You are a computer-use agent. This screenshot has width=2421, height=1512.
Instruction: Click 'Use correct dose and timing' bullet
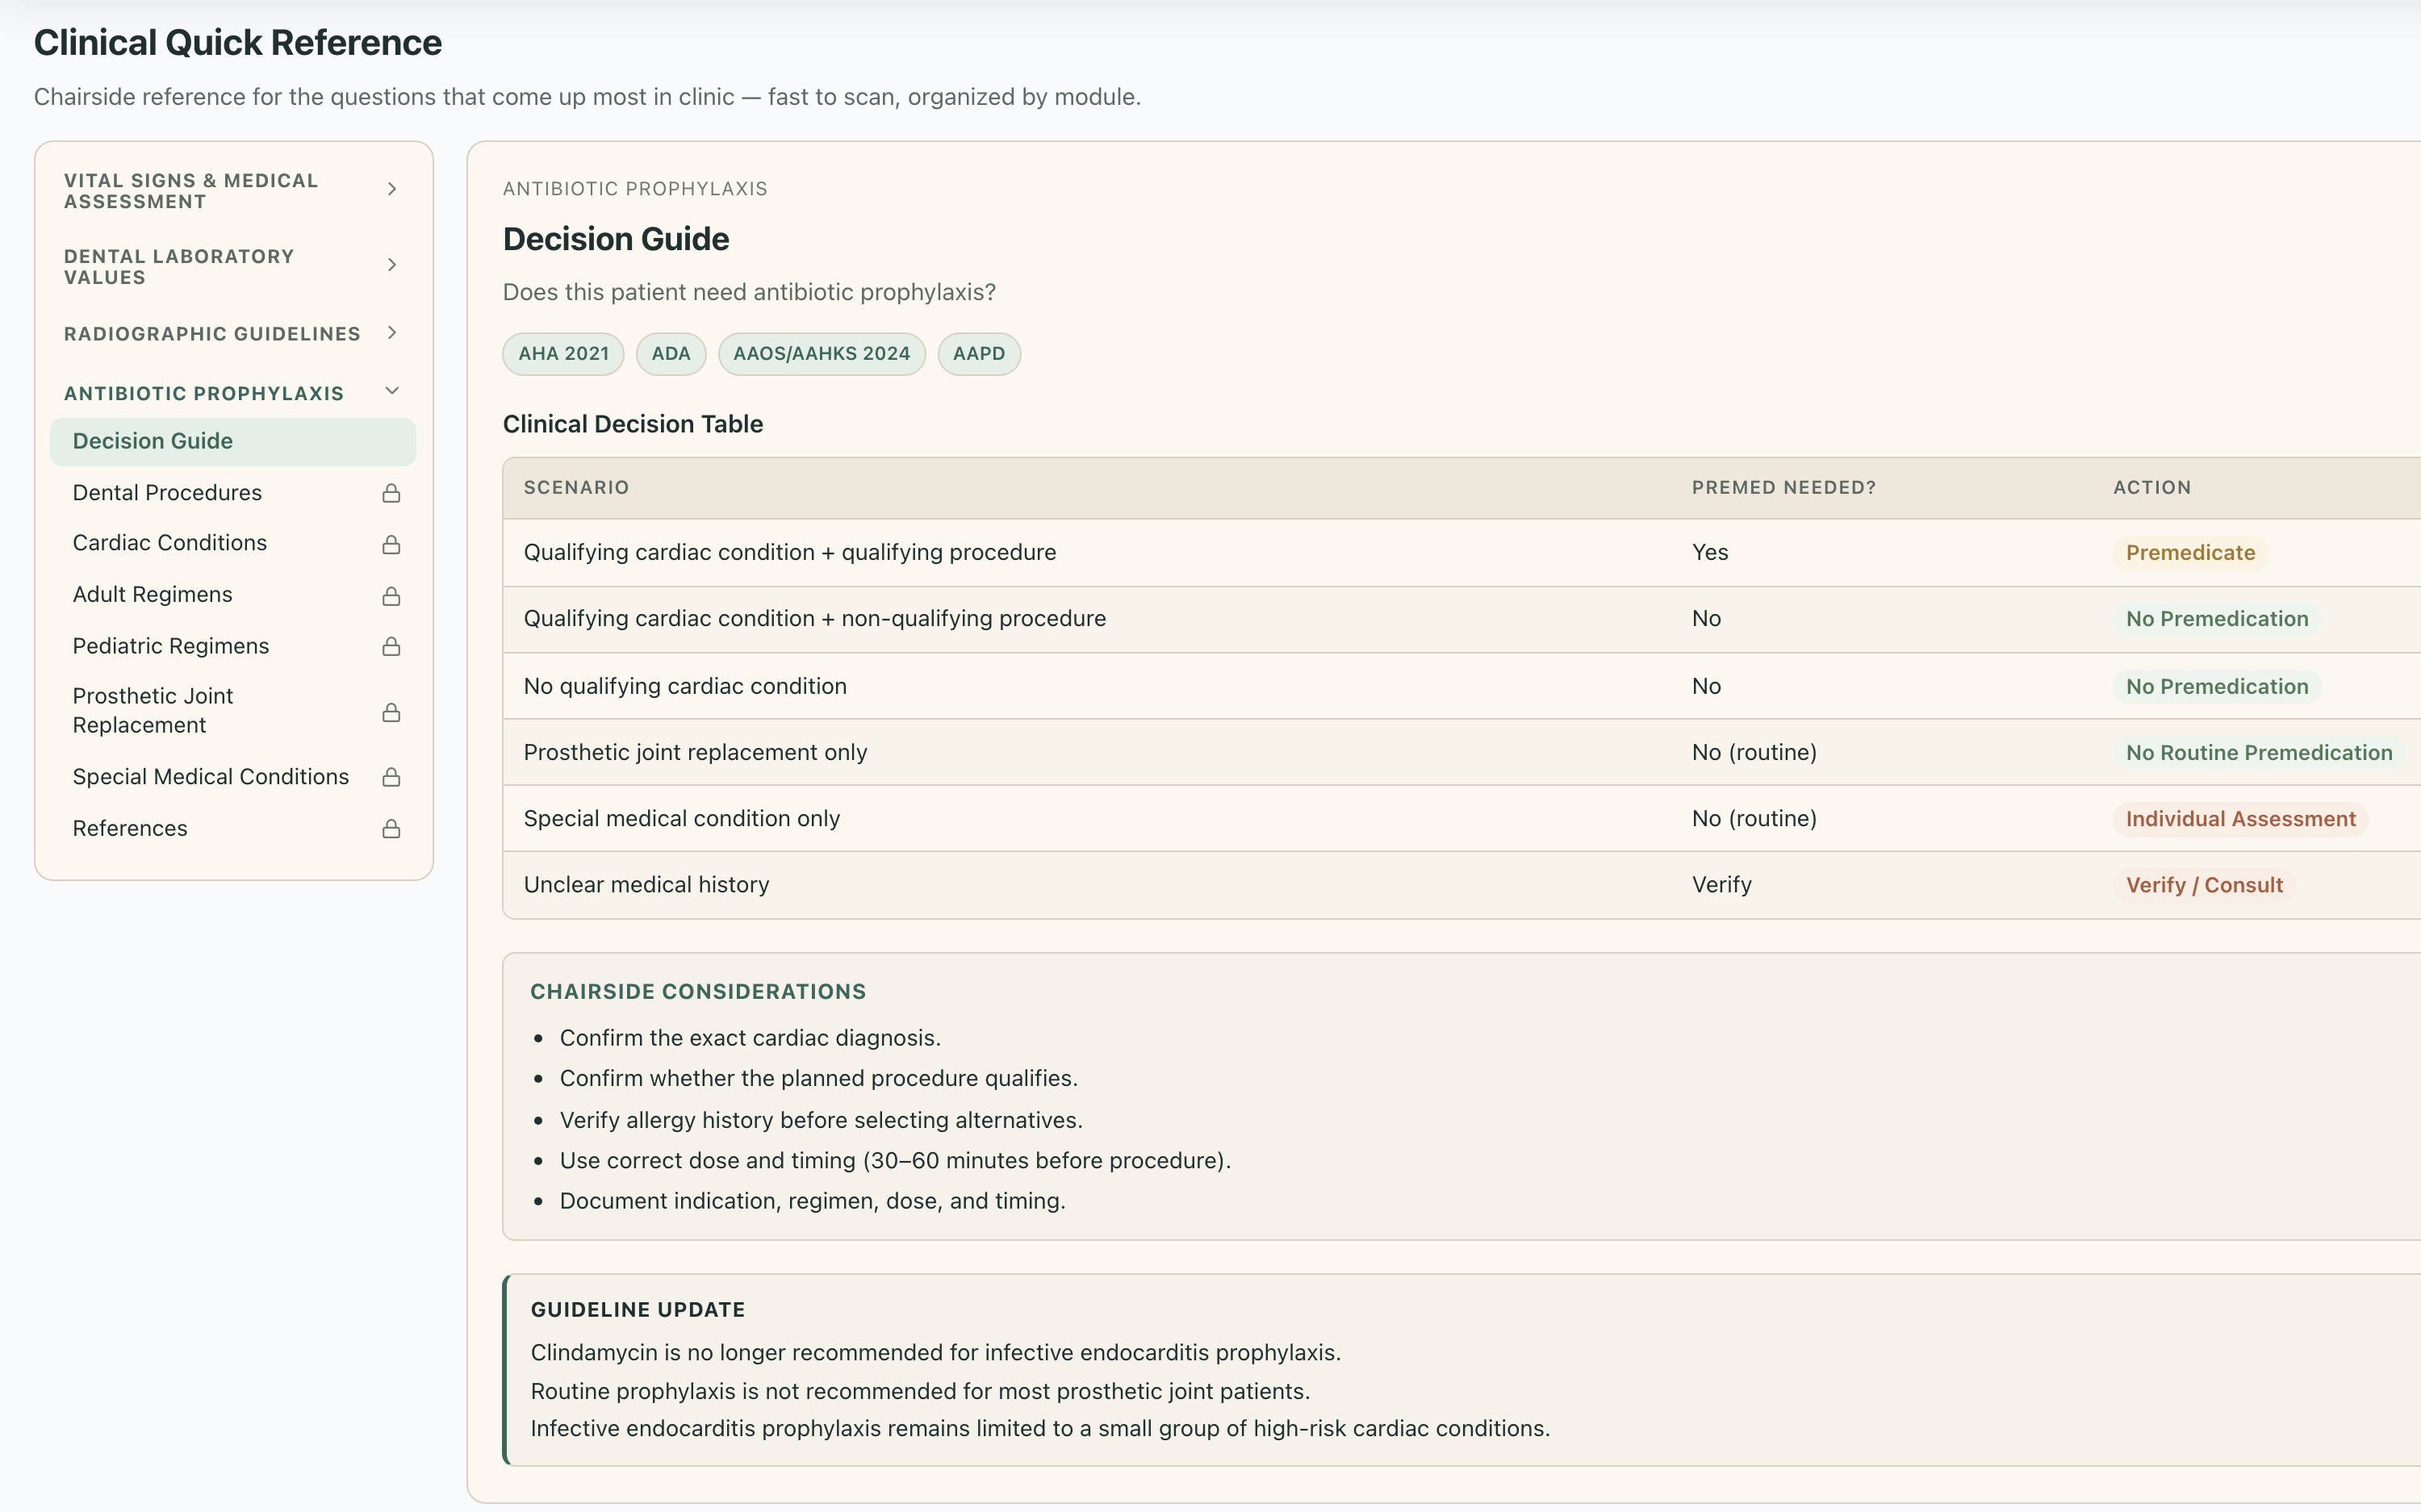(895, 1161)
